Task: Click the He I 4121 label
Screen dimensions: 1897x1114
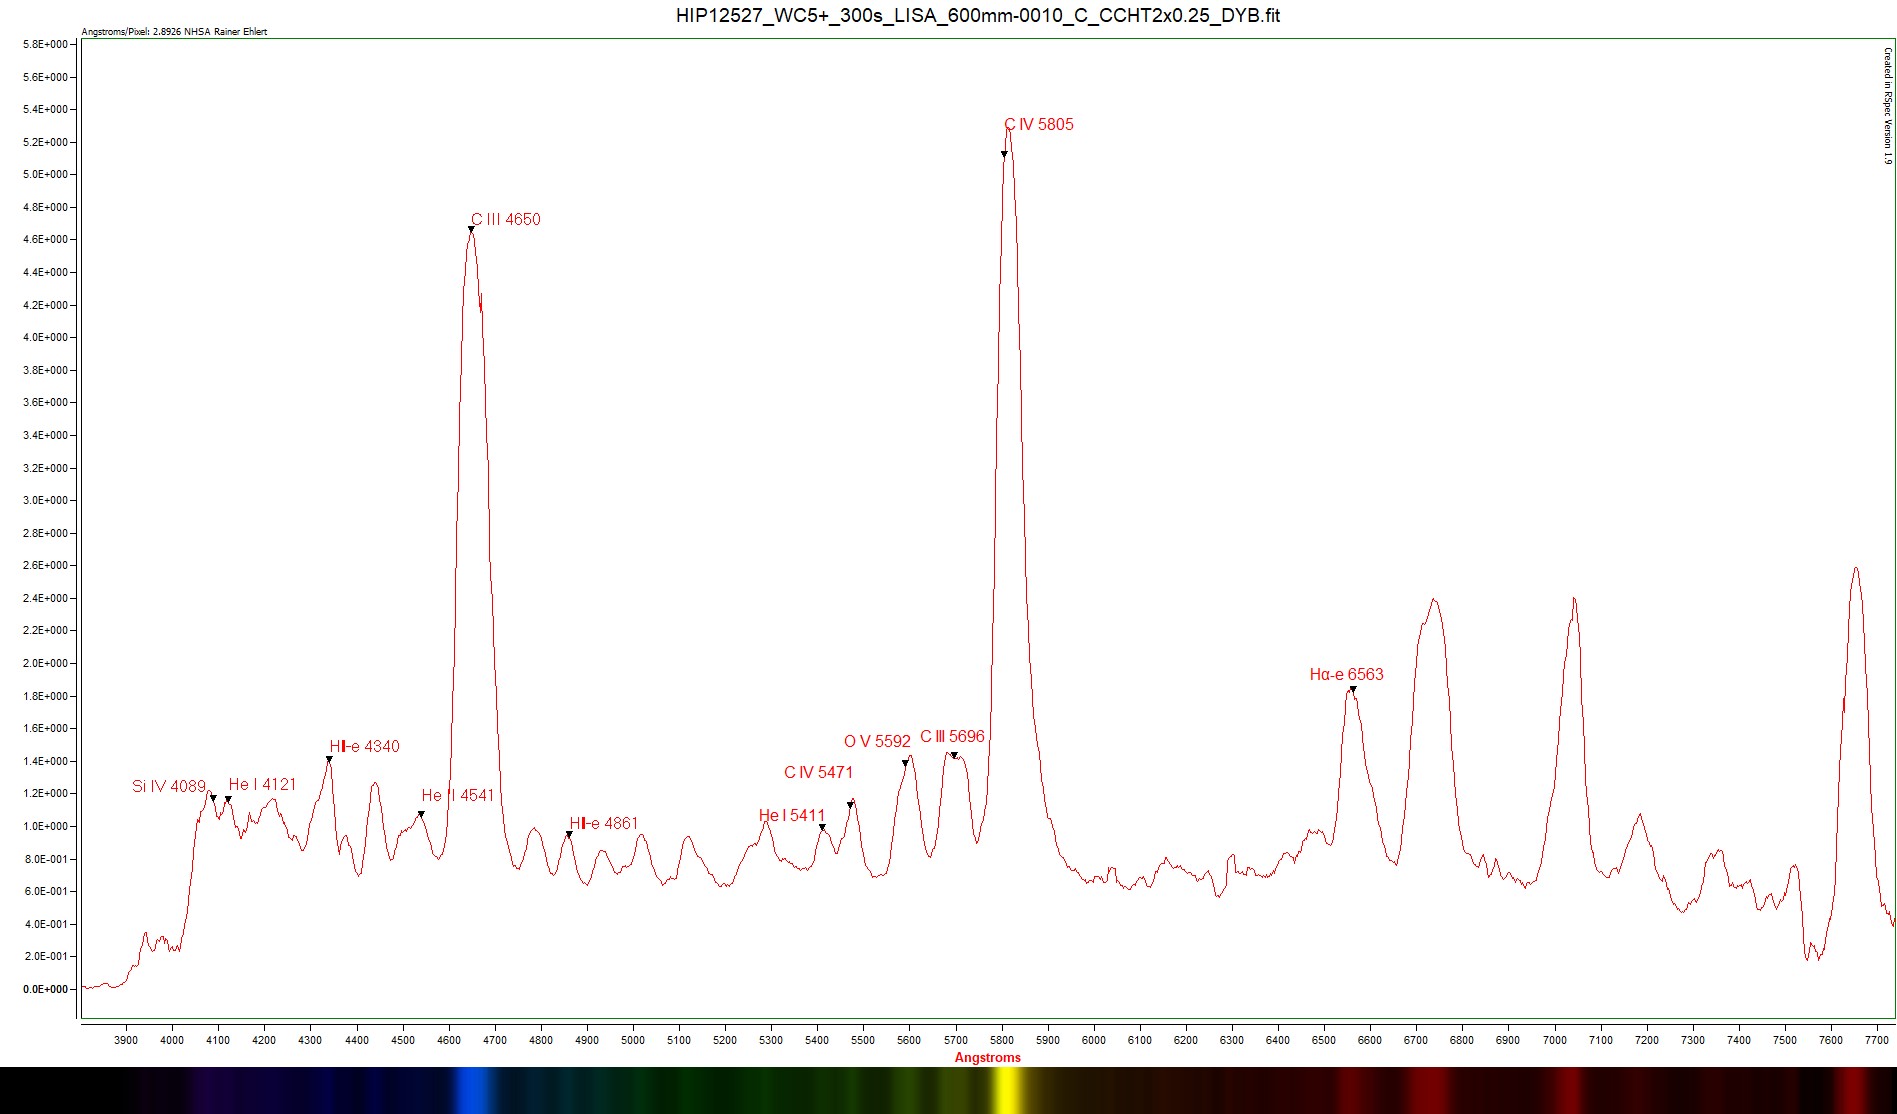Action: pos(262,785)
